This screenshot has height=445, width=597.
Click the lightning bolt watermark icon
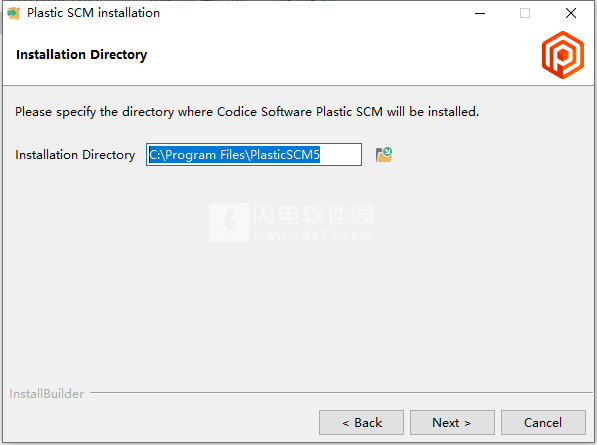pos(229,223)
